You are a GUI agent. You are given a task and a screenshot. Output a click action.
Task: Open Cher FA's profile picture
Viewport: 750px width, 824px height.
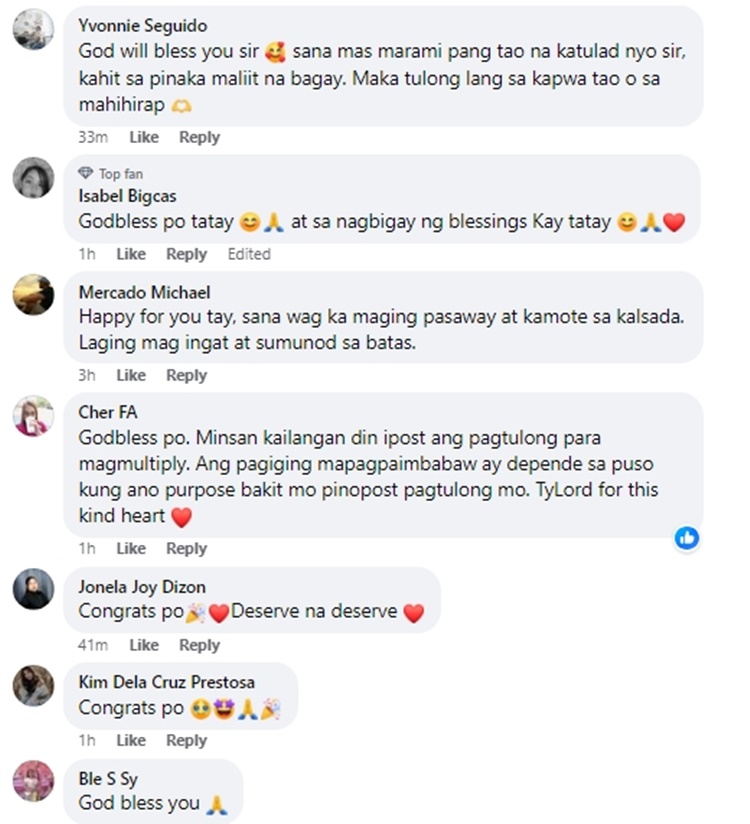click(x=33, y=416)
